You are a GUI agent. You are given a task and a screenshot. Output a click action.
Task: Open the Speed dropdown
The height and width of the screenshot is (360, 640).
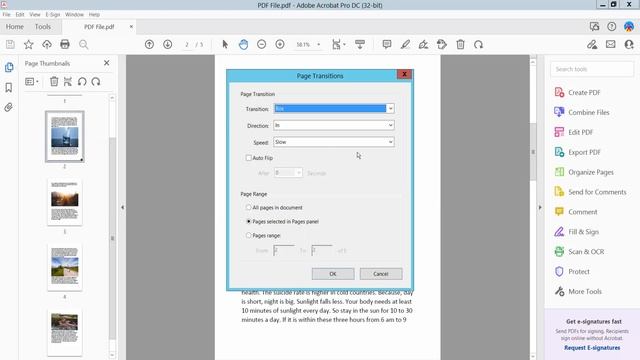[333, 142]
